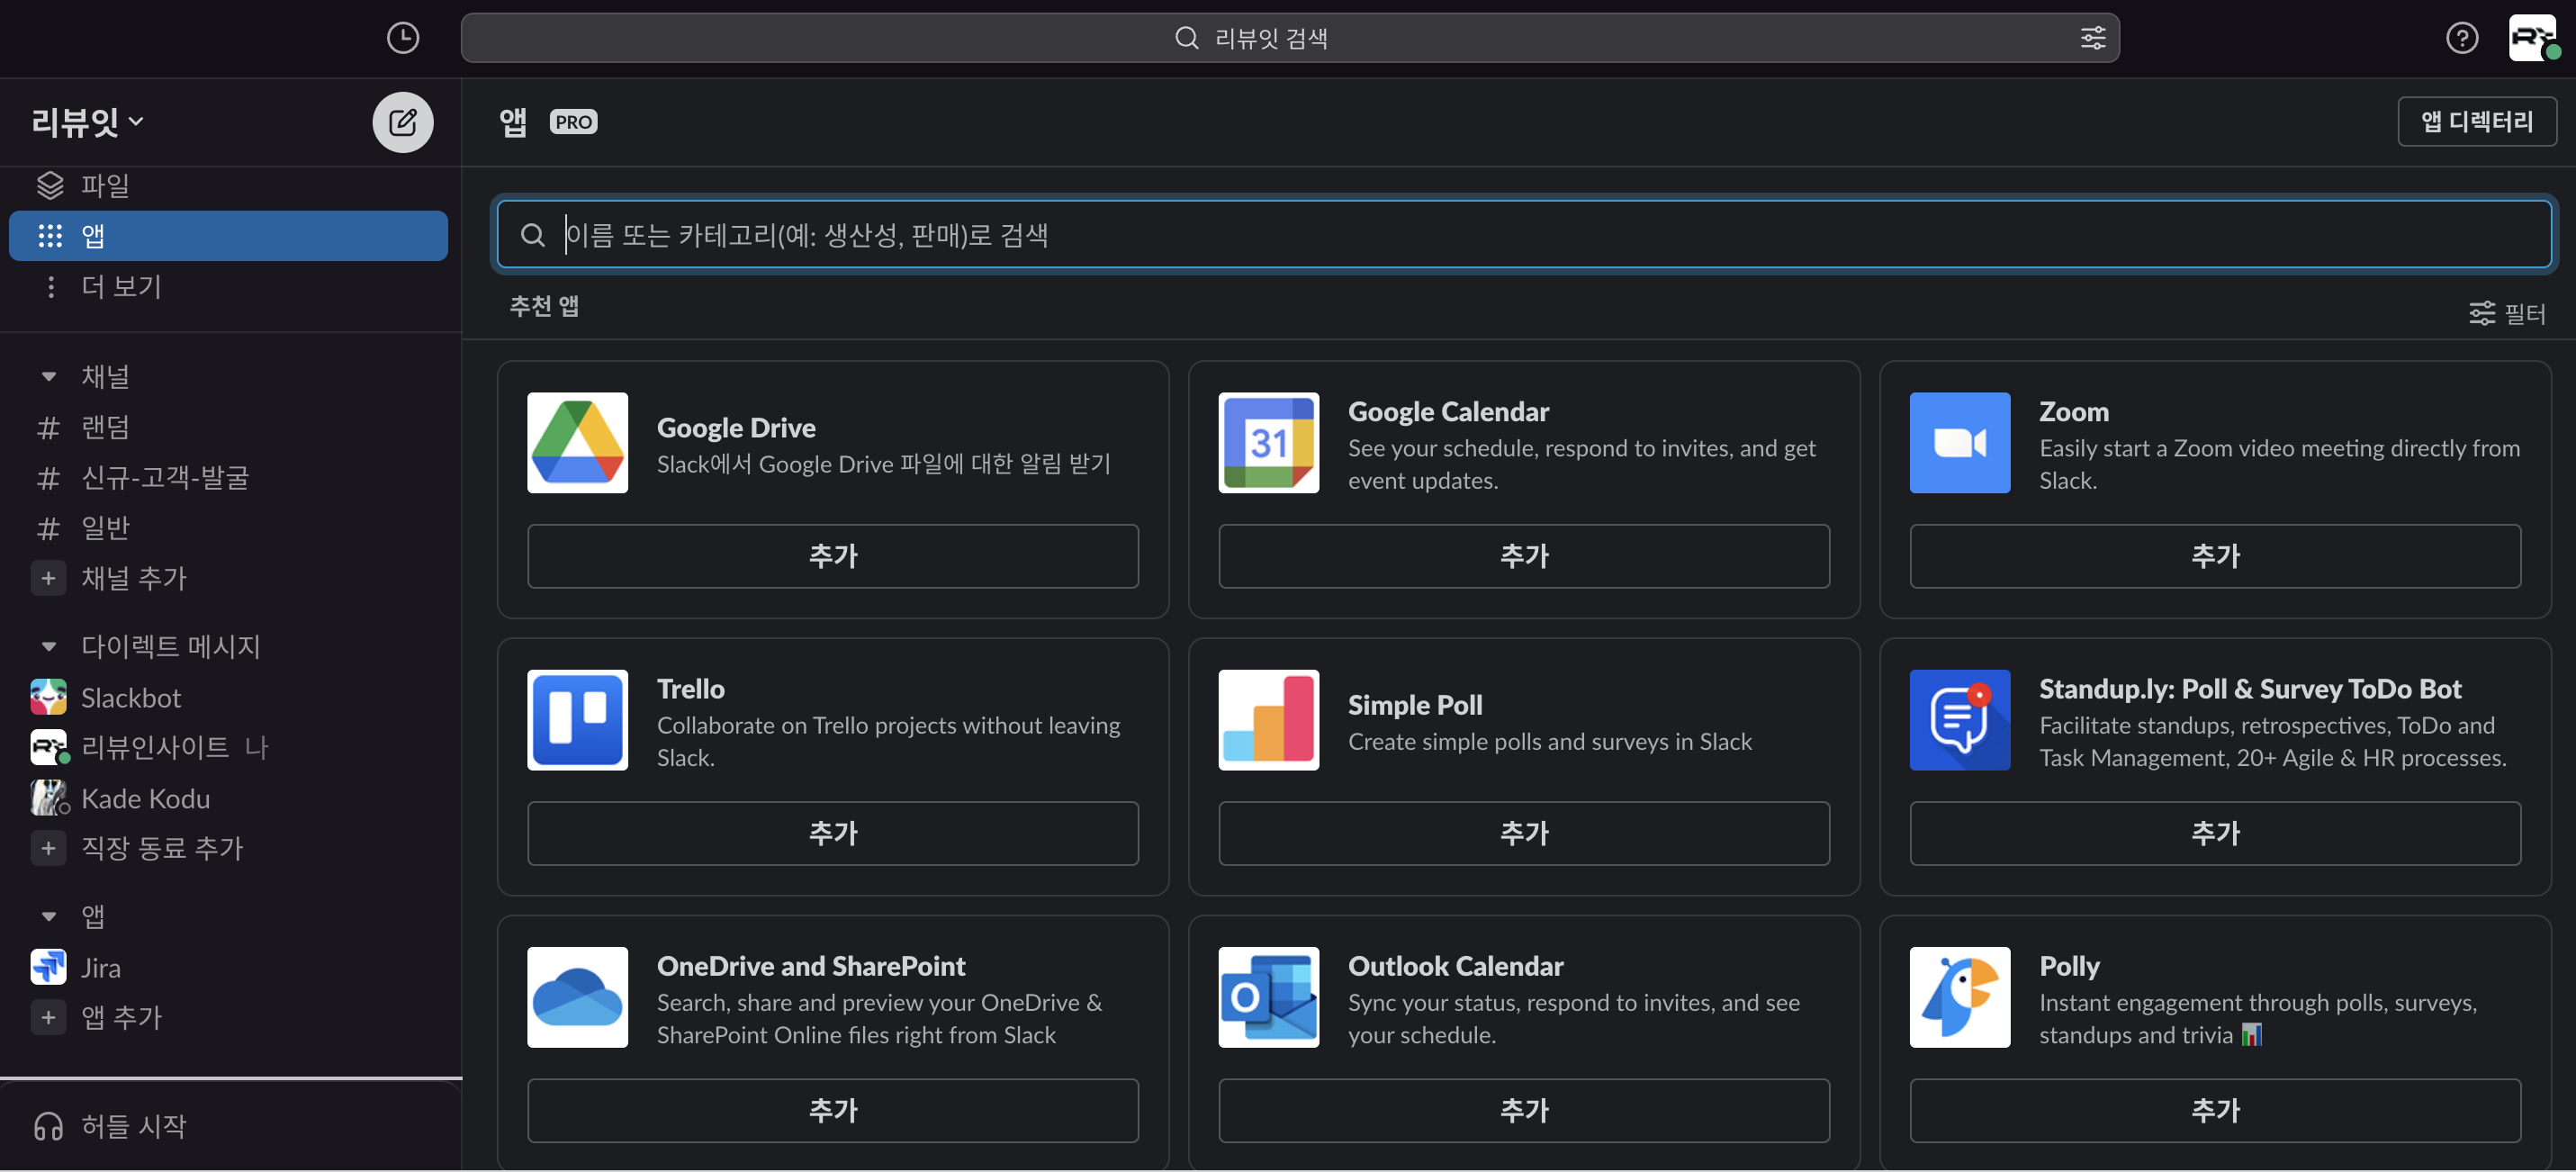2576x1172 pixels.
Task: Select 파일 in the sidebar
Action: pos(104,185)
